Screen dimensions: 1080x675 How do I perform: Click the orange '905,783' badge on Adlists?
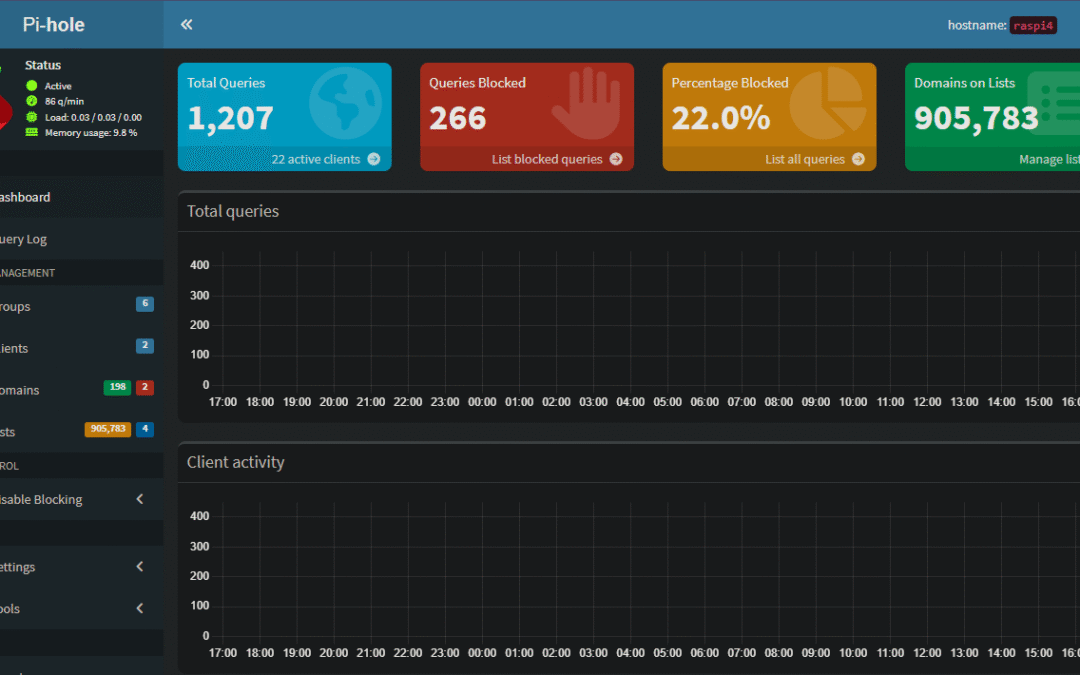click(106, 428)
